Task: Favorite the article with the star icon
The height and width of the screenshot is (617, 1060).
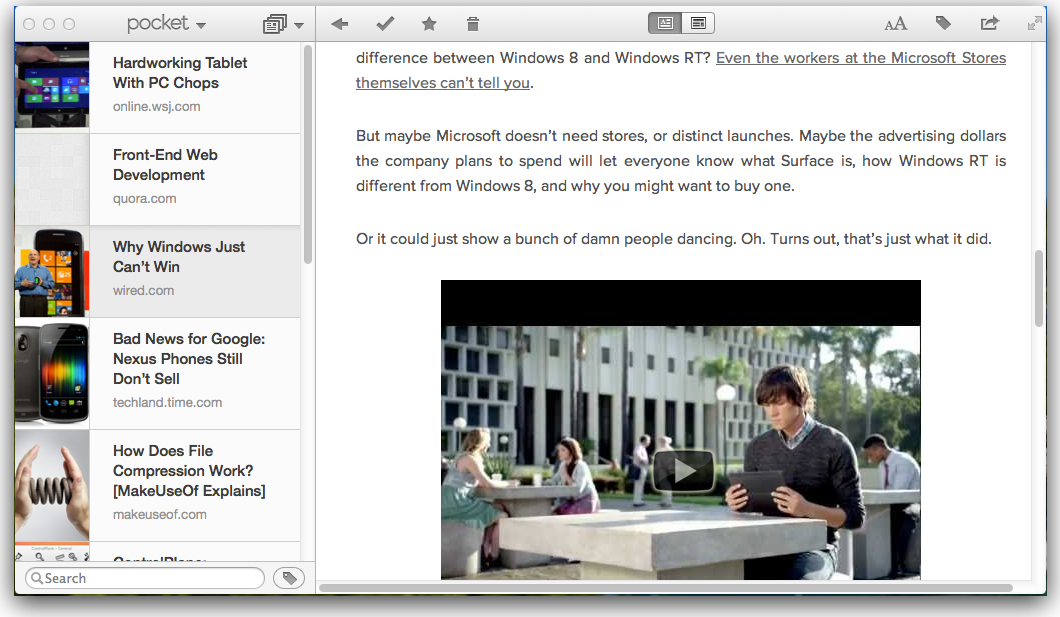Action: [429, 24]
